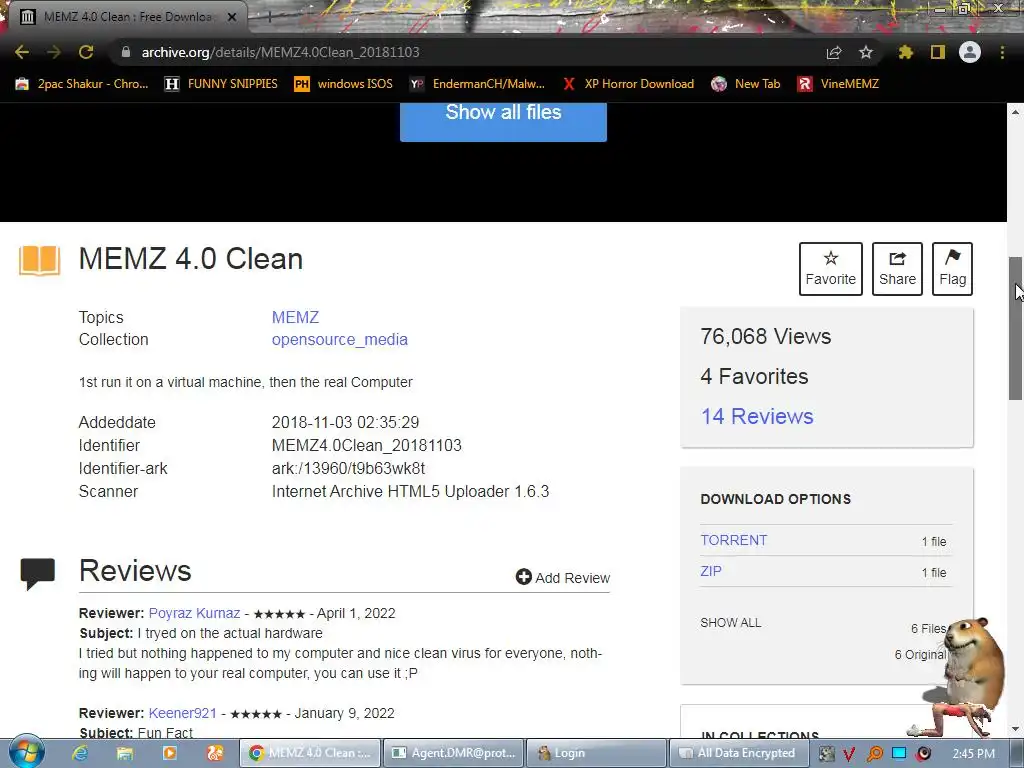Viewport: 1024px width, 768px height.
Task: Click the share-page icon in address bar
Action: pyautogui.click(x=834, y=52)
